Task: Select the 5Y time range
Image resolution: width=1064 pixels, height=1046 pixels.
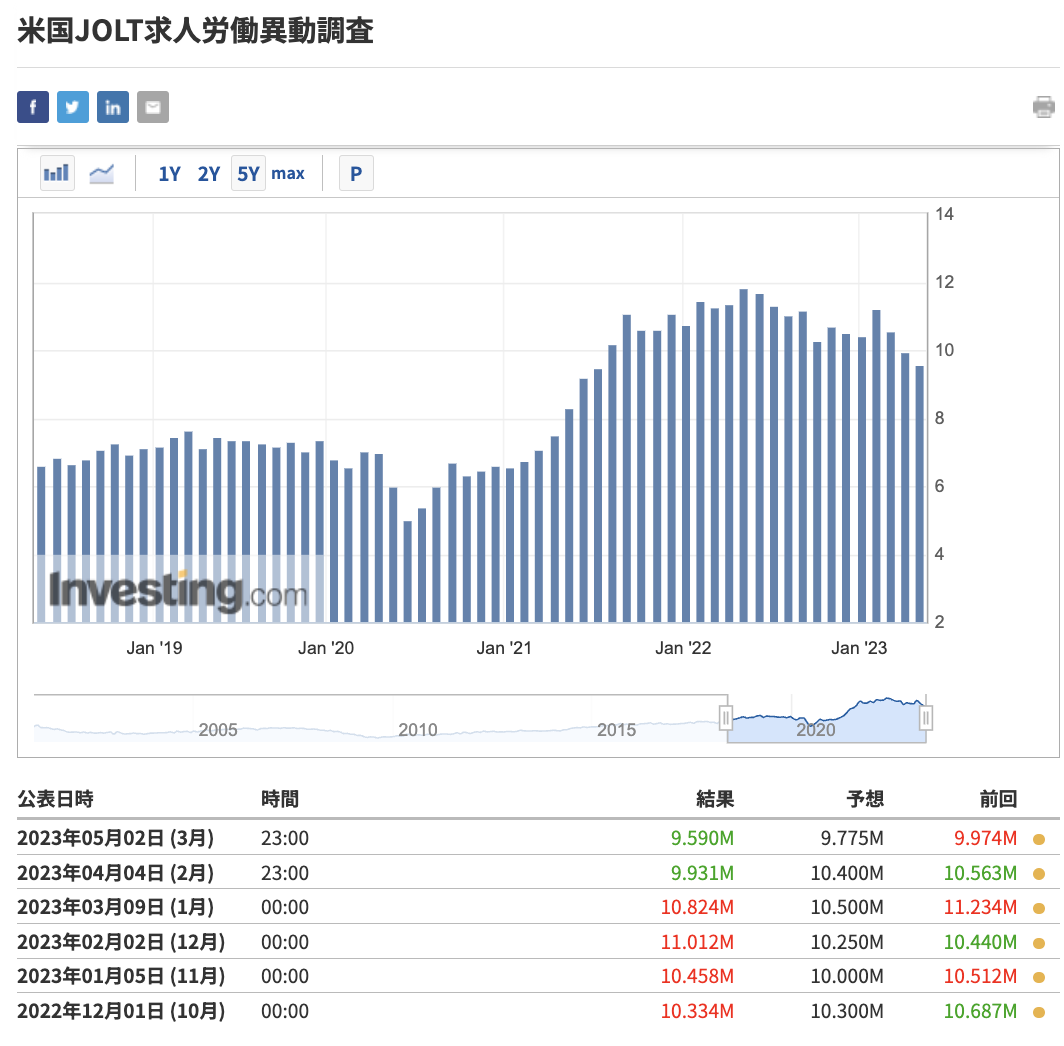Action: (248, 173)
